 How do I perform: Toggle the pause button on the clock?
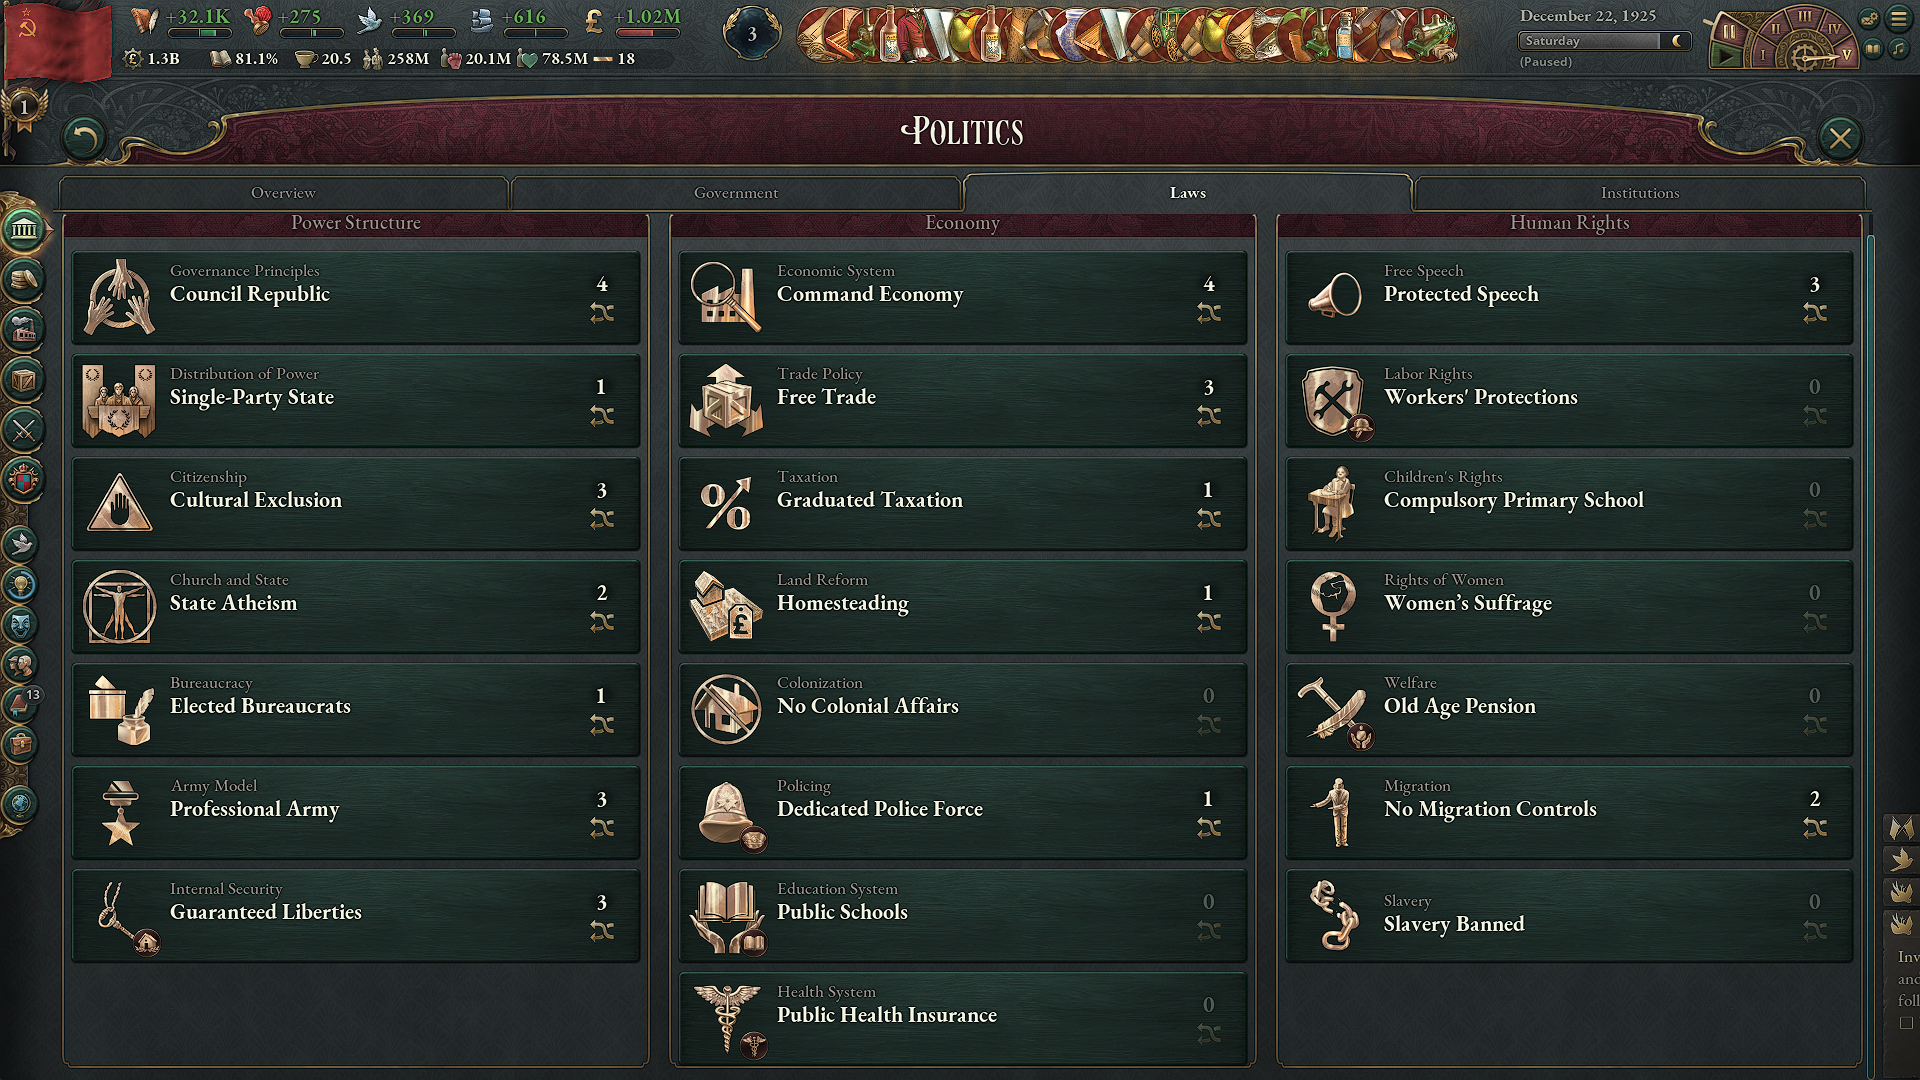1729,31
